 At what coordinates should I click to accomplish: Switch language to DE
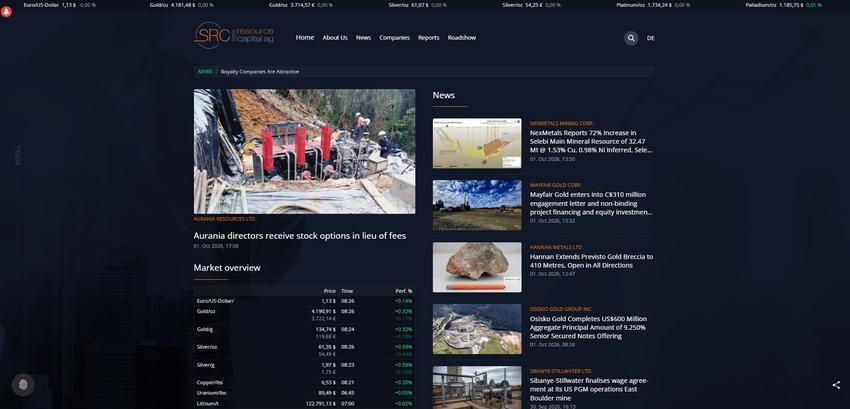pos(651,38)
